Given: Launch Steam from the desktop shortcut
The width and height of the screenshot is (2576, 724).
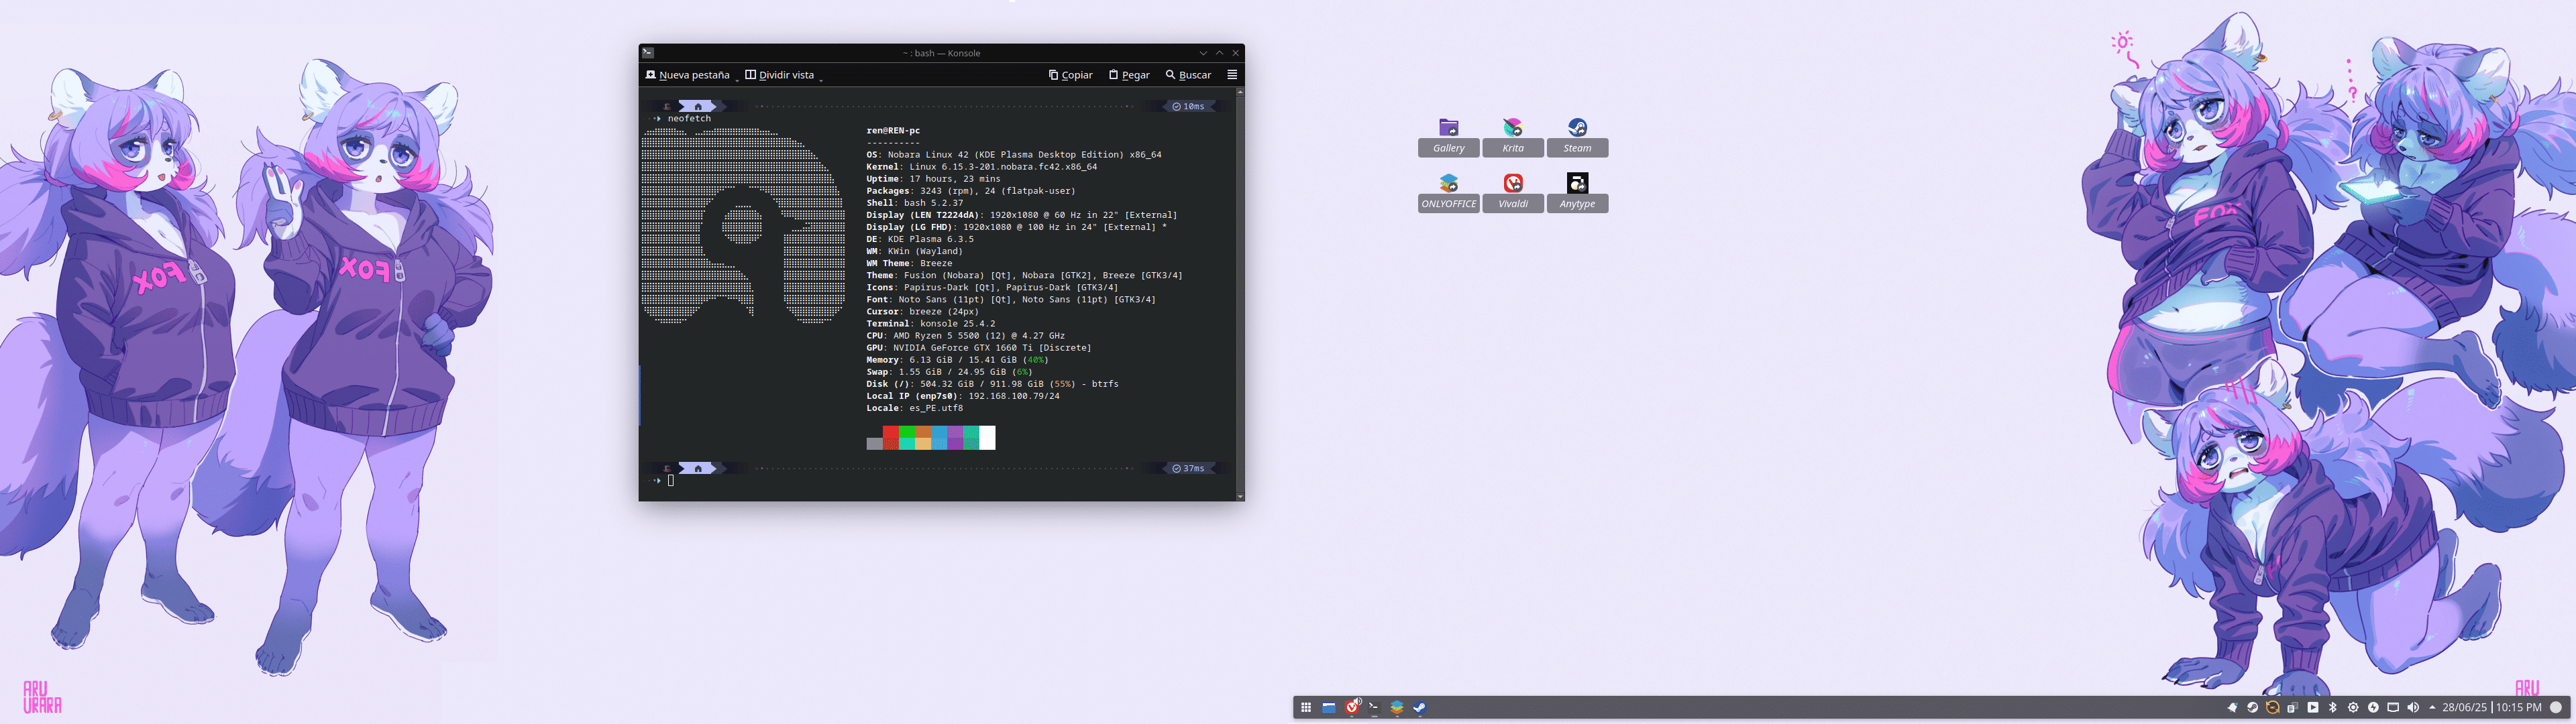Looking at the screenshot, I should pyautogui.click(x=1577, y=128).
